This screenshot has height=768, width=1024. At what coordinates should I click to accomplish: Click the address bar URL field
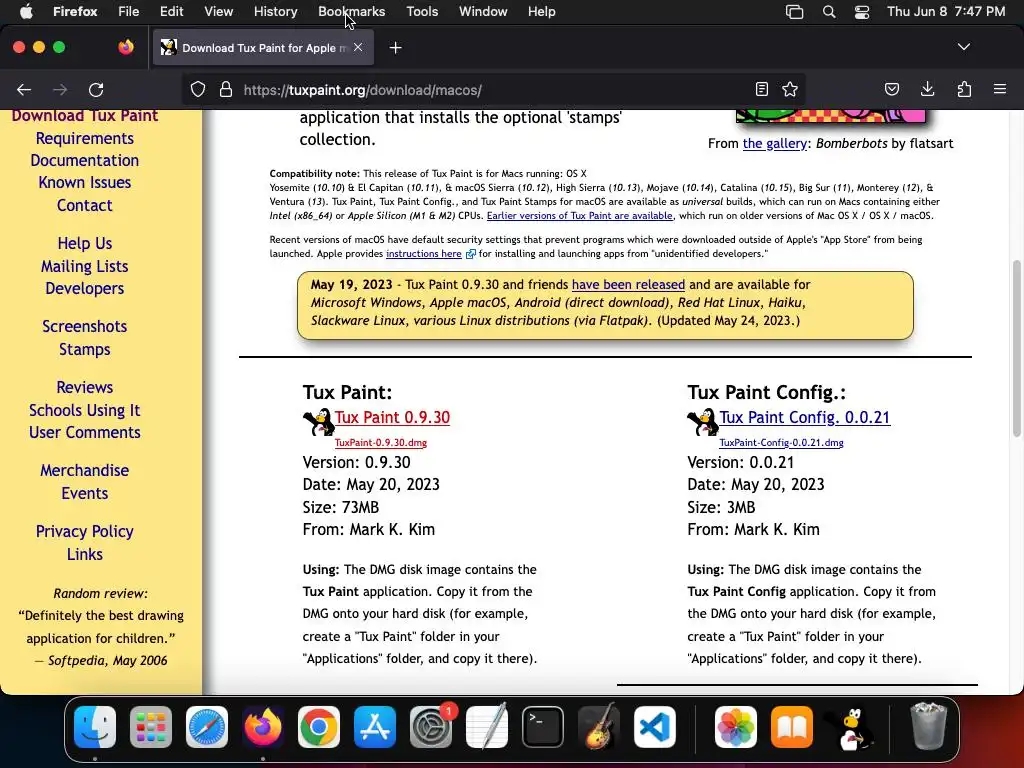pos(493,89)
